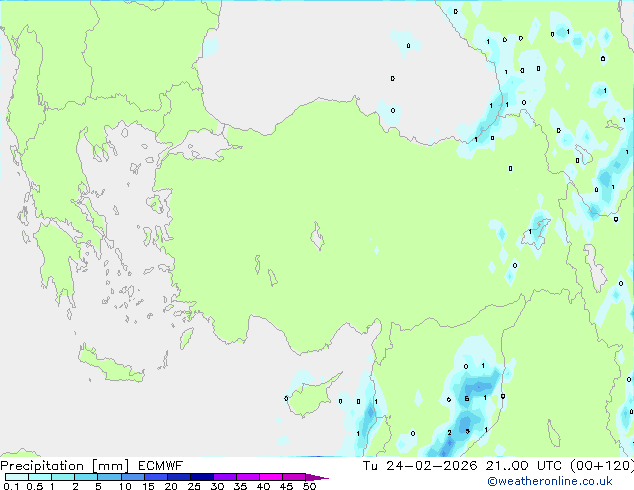Click the "25" legend scale label
Screen dimensions: 634x490
pyautogui.click(x=194, y=486)
